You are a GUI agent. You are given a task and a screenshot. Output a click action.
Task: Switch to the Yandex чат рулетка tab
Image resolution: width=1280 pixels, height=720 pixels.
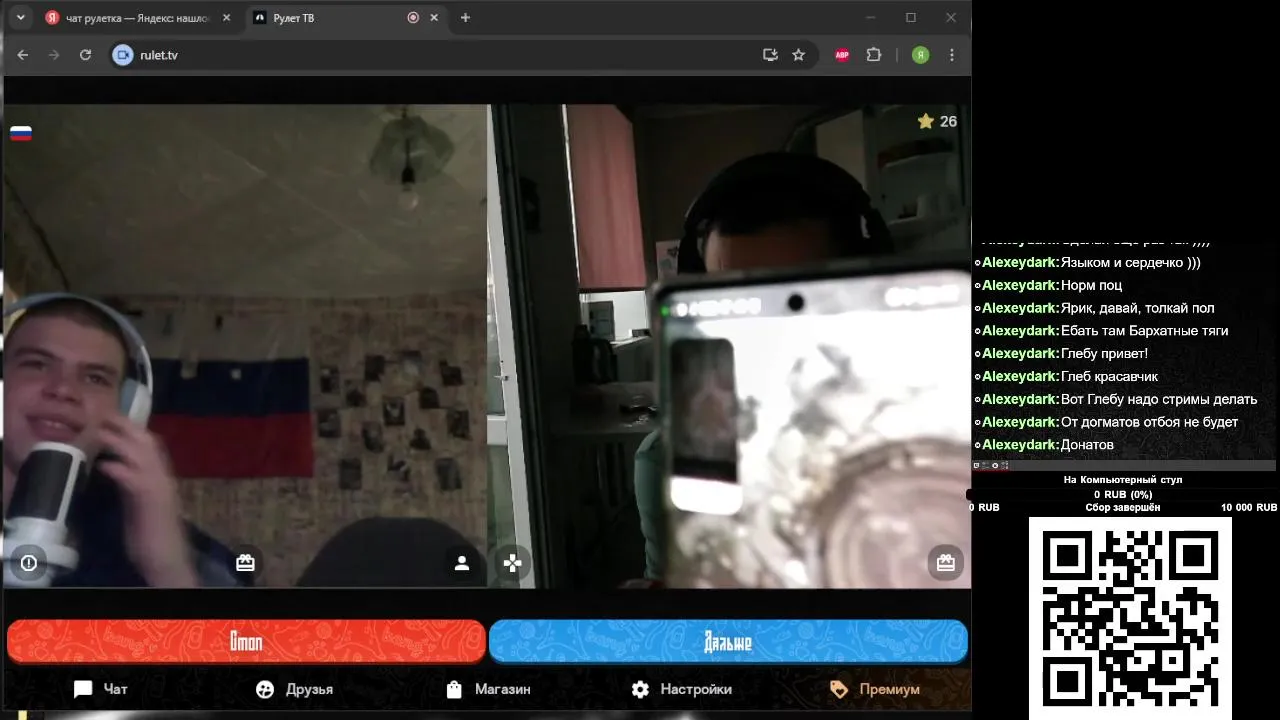[139, 18]
